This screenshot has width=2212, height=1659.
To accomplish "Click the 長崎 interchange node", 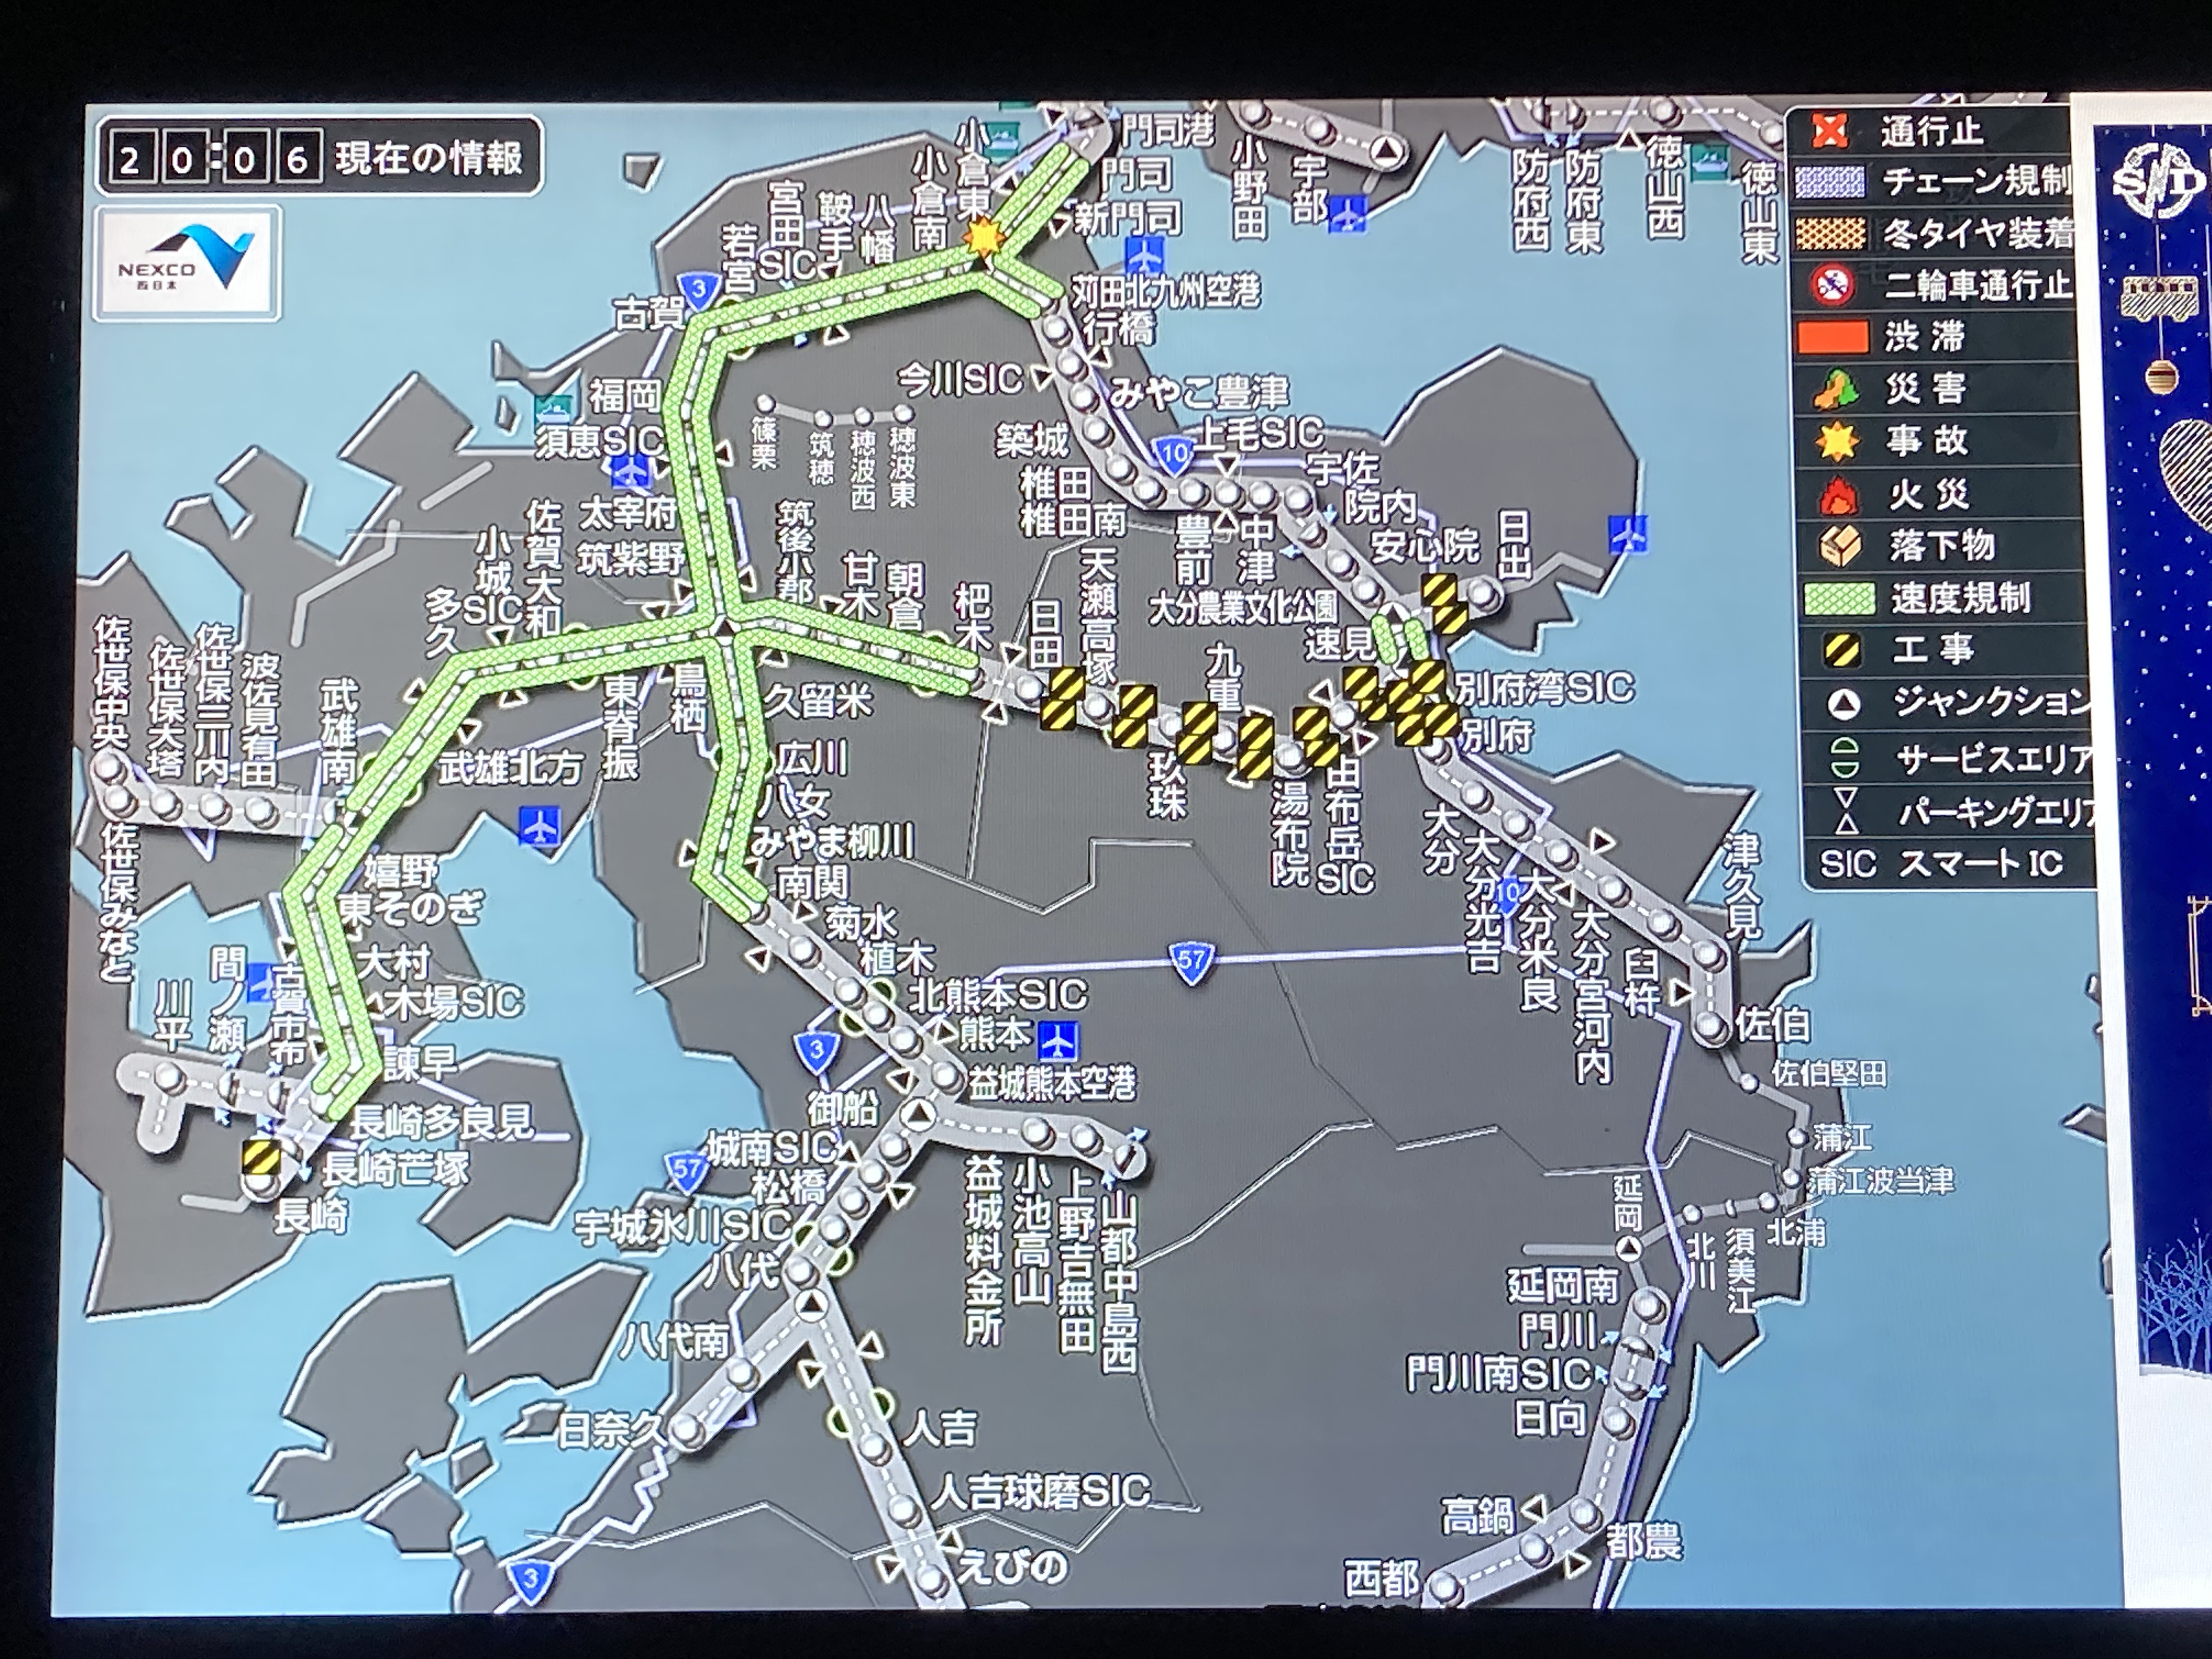I will tap(260, 1184).
